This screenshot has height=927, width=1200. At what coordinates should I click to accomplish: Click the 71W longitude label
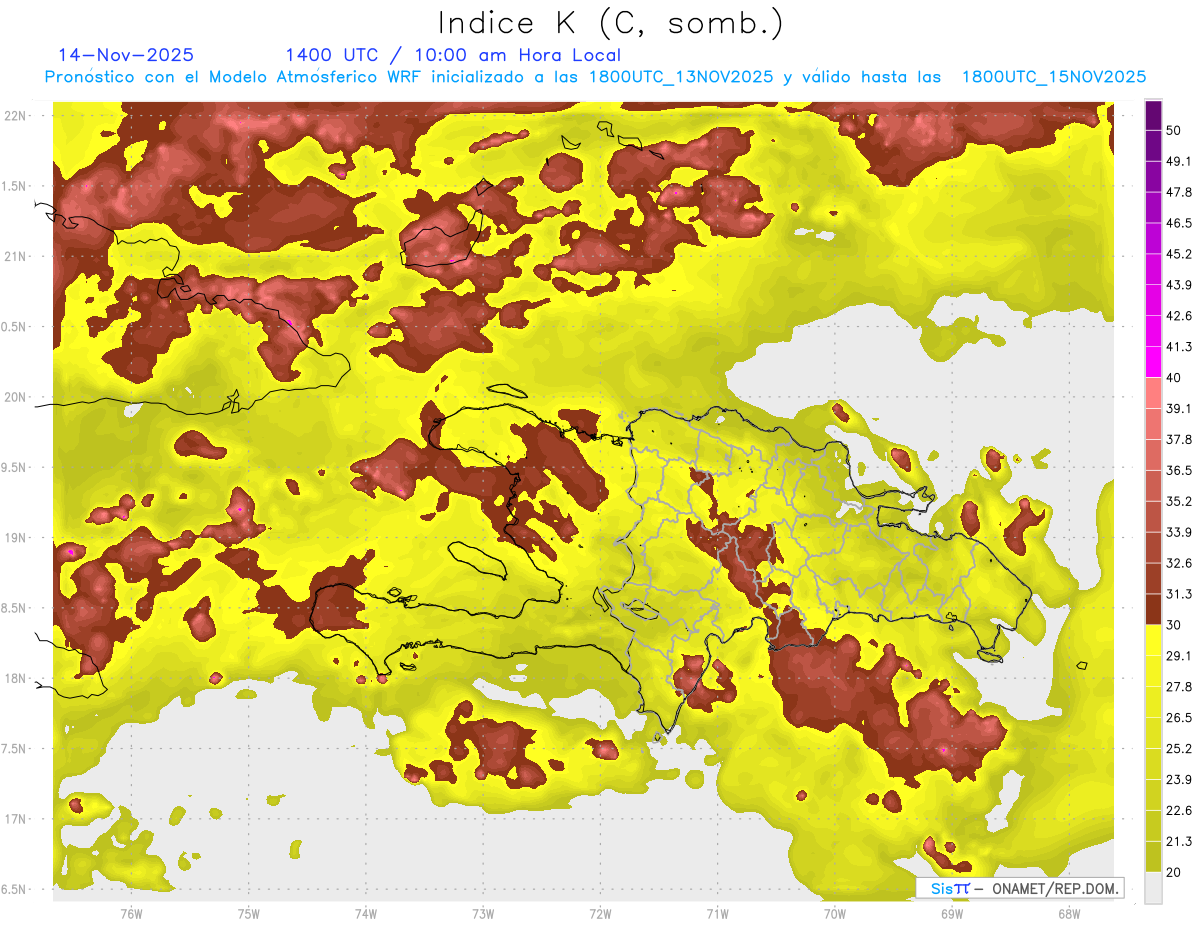[717, 913]
